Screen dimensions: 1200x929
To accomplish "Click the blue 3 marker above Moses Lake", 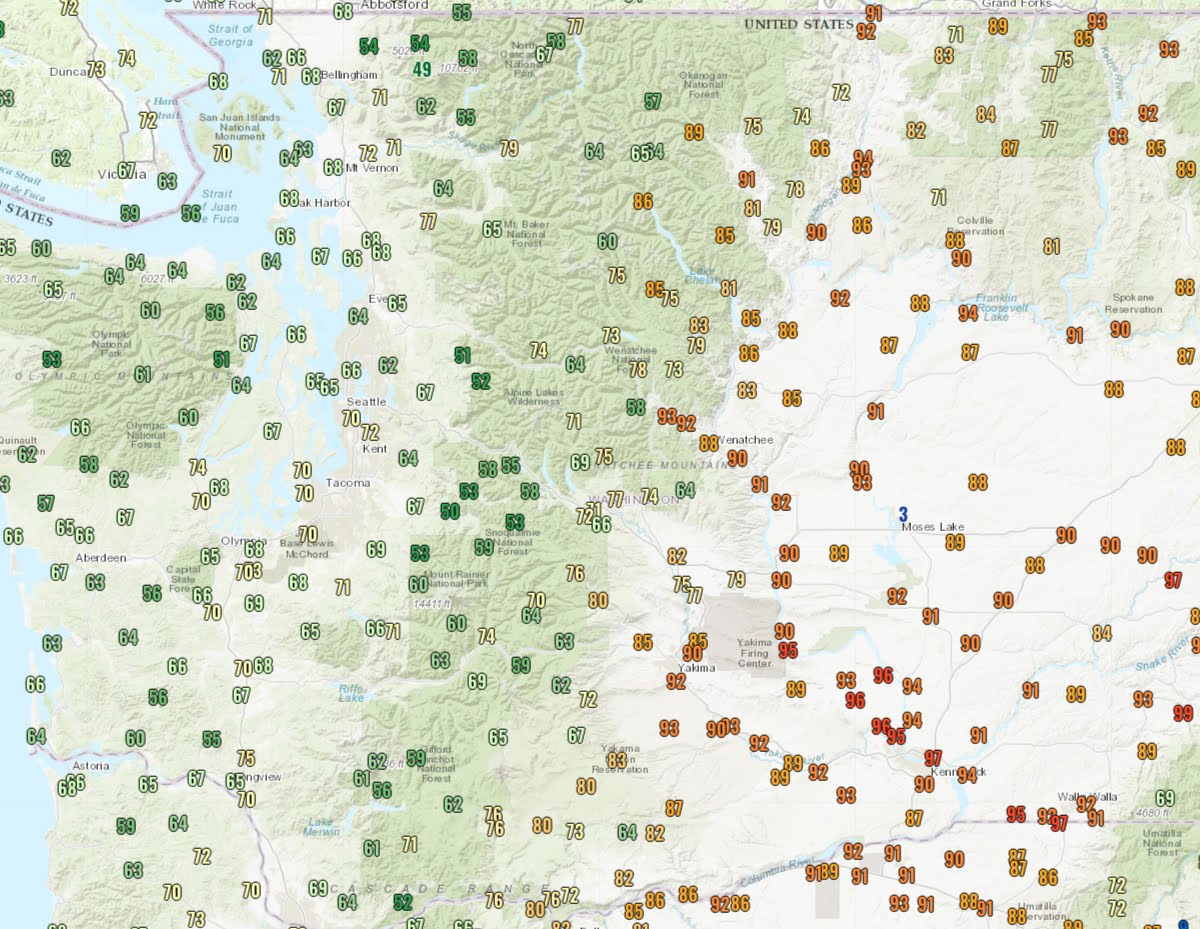I will point(903,513).
